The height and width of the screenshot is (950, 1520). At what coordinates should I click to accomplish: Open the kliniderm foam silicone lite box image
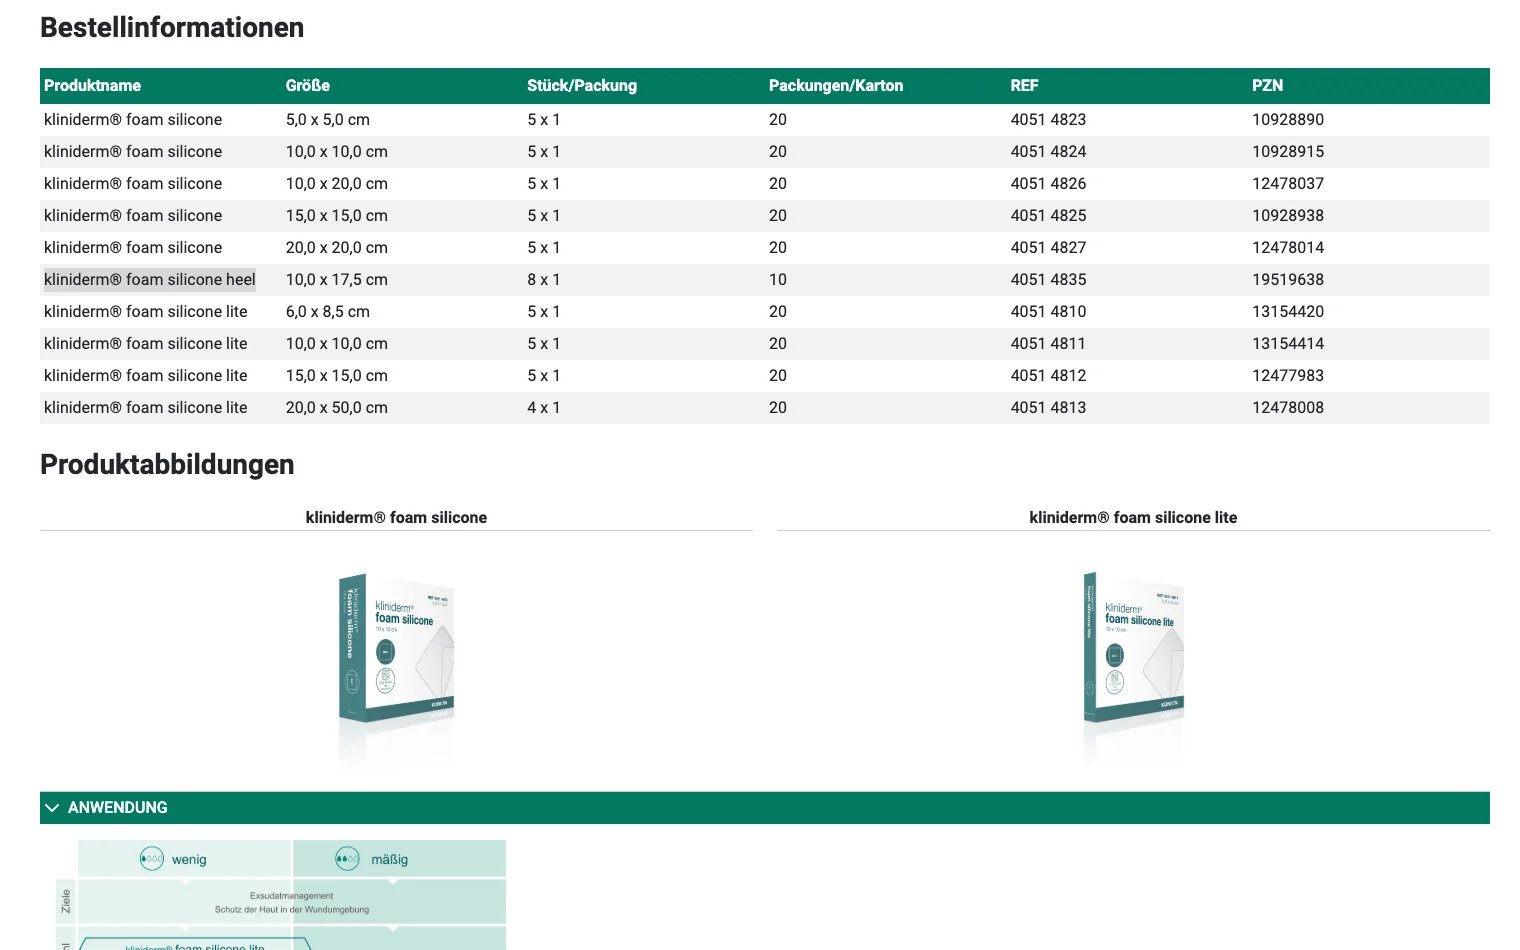coord(1134,648)
